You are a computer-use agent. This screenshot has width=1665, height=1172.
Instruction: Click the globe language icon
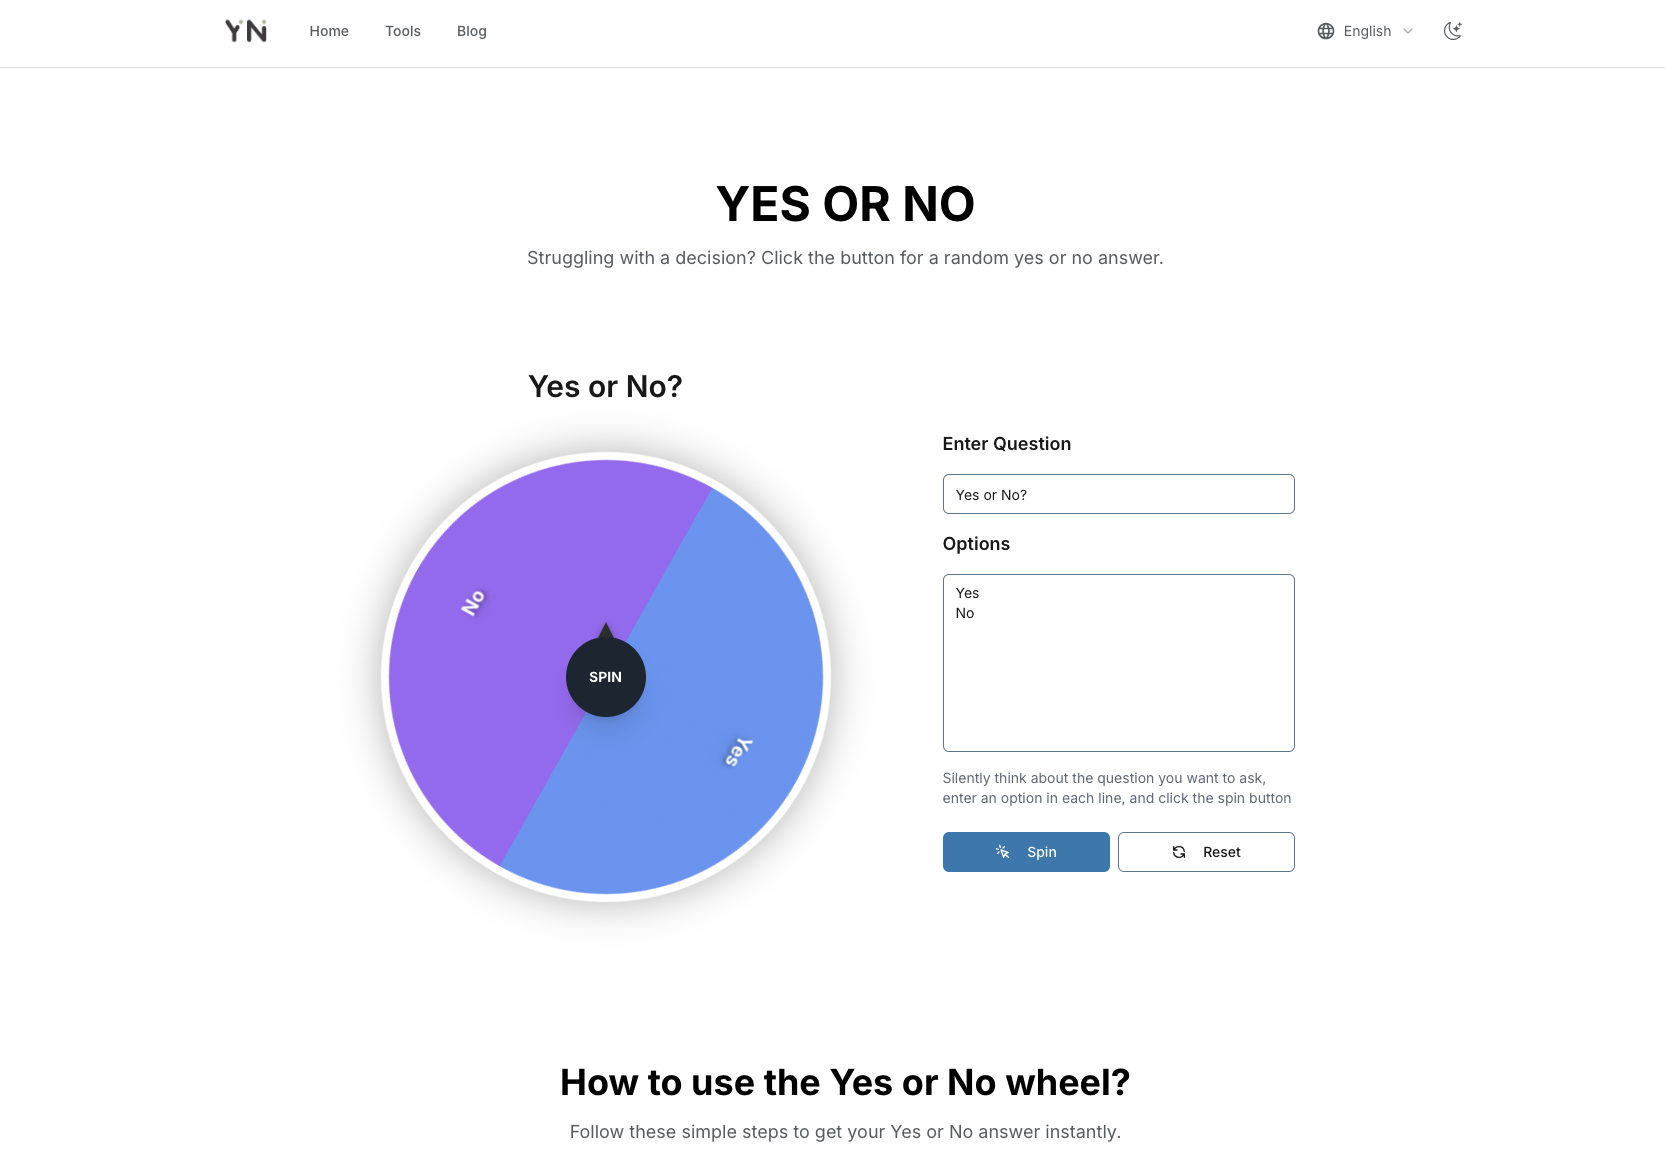click(1326, 31)
